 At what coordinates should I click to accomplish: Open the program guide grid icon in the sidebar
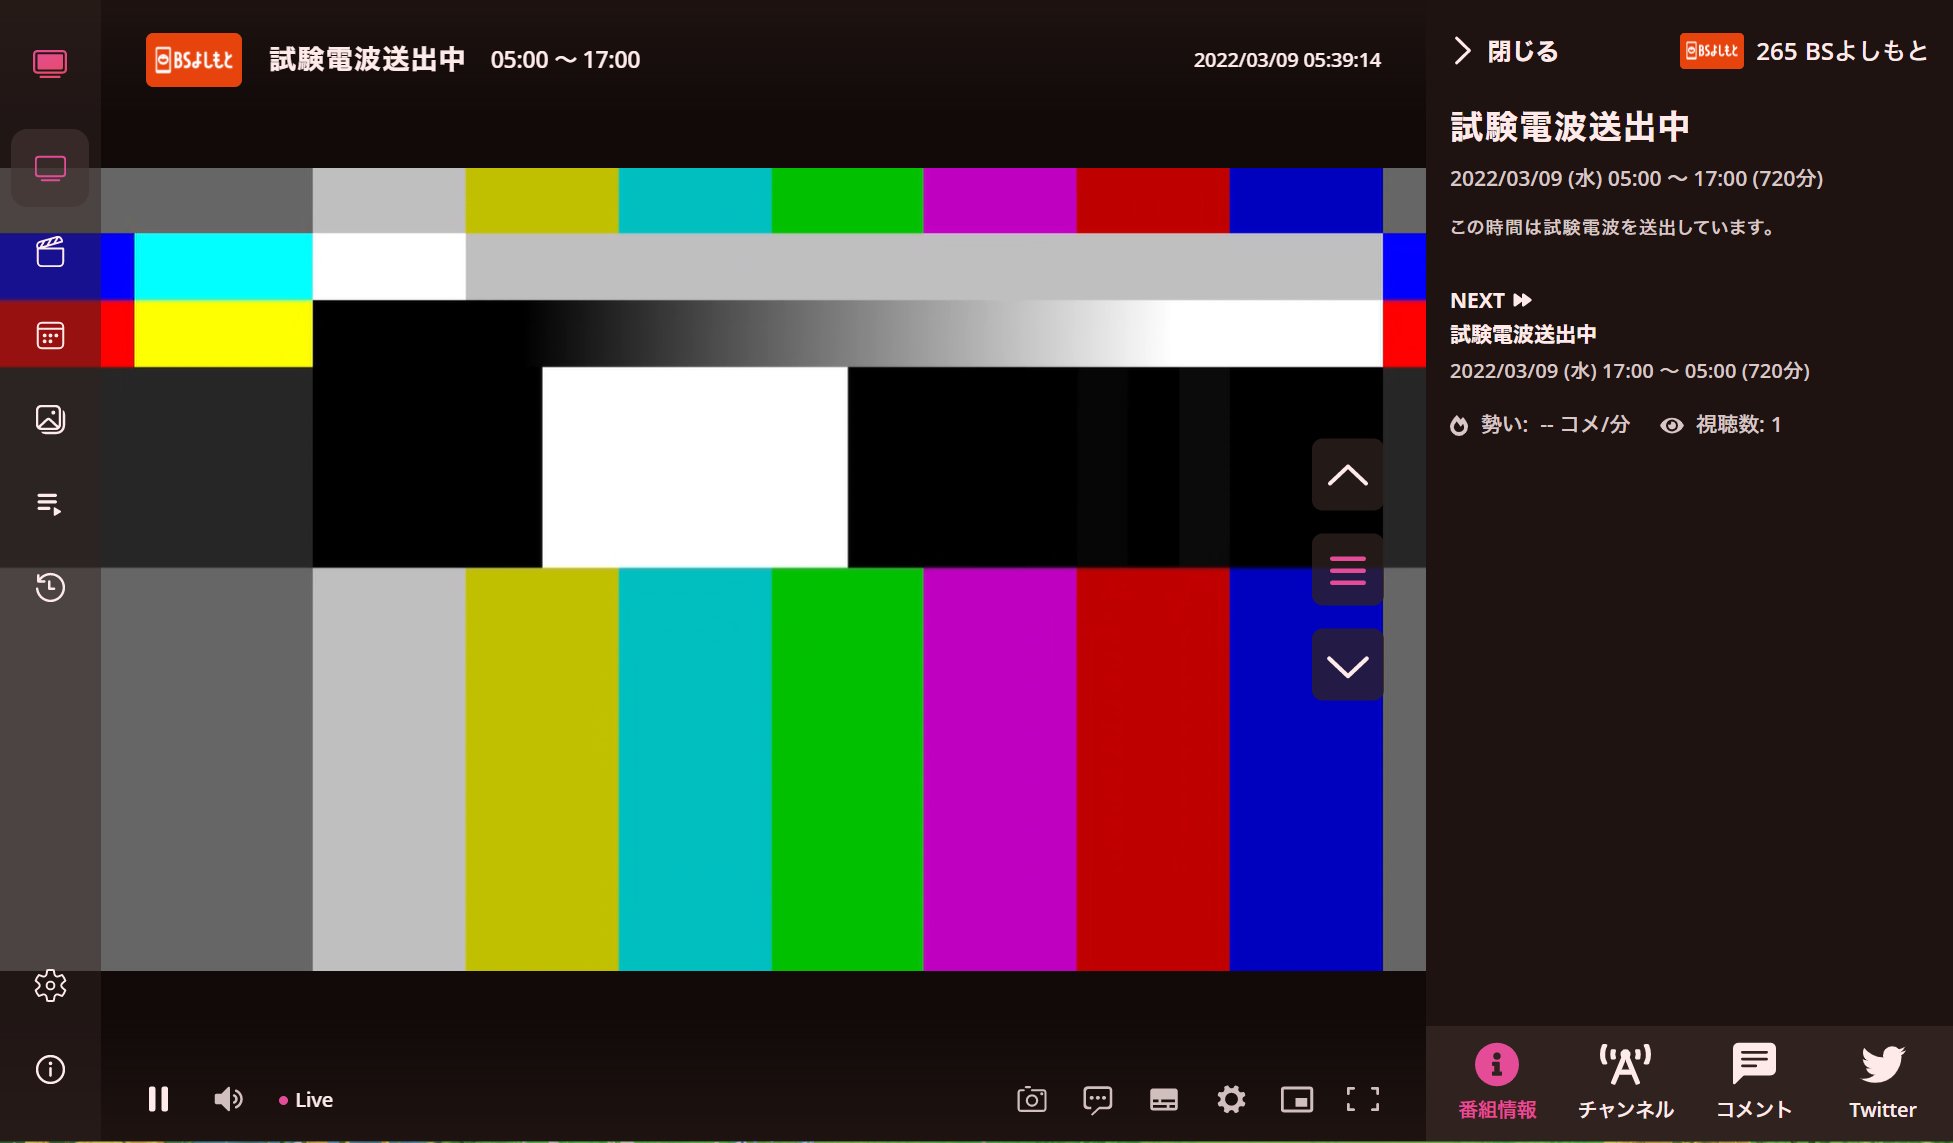tap(50, 334)
